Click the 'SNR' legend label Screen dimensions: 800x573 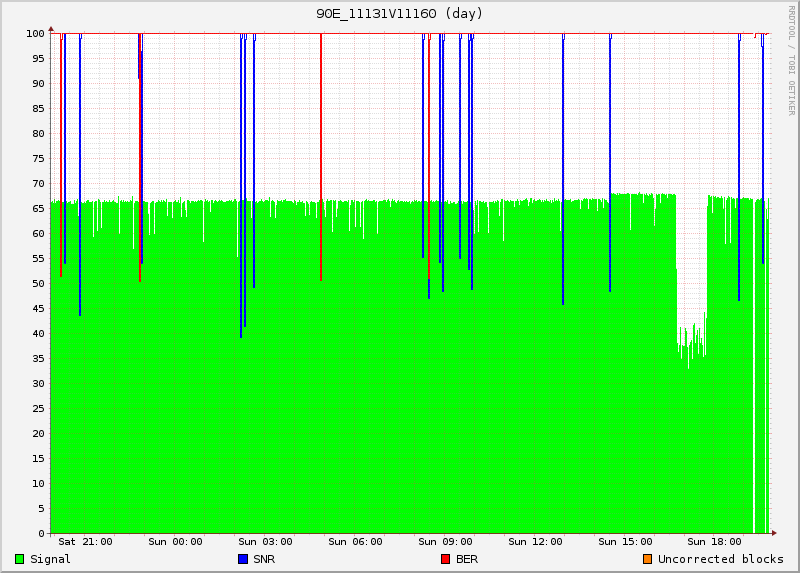click(264, 559)
